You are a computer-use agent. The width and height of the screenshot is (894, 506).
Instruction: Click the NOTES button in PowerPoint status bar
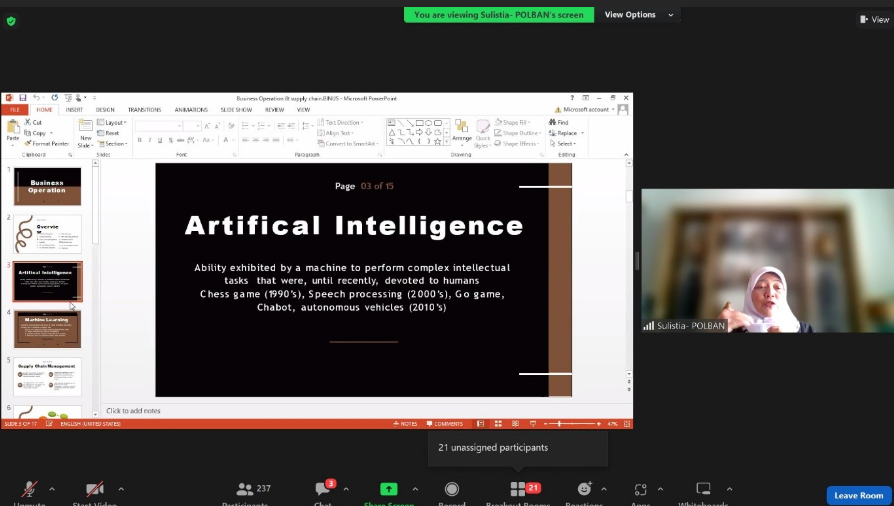point(405,424)
